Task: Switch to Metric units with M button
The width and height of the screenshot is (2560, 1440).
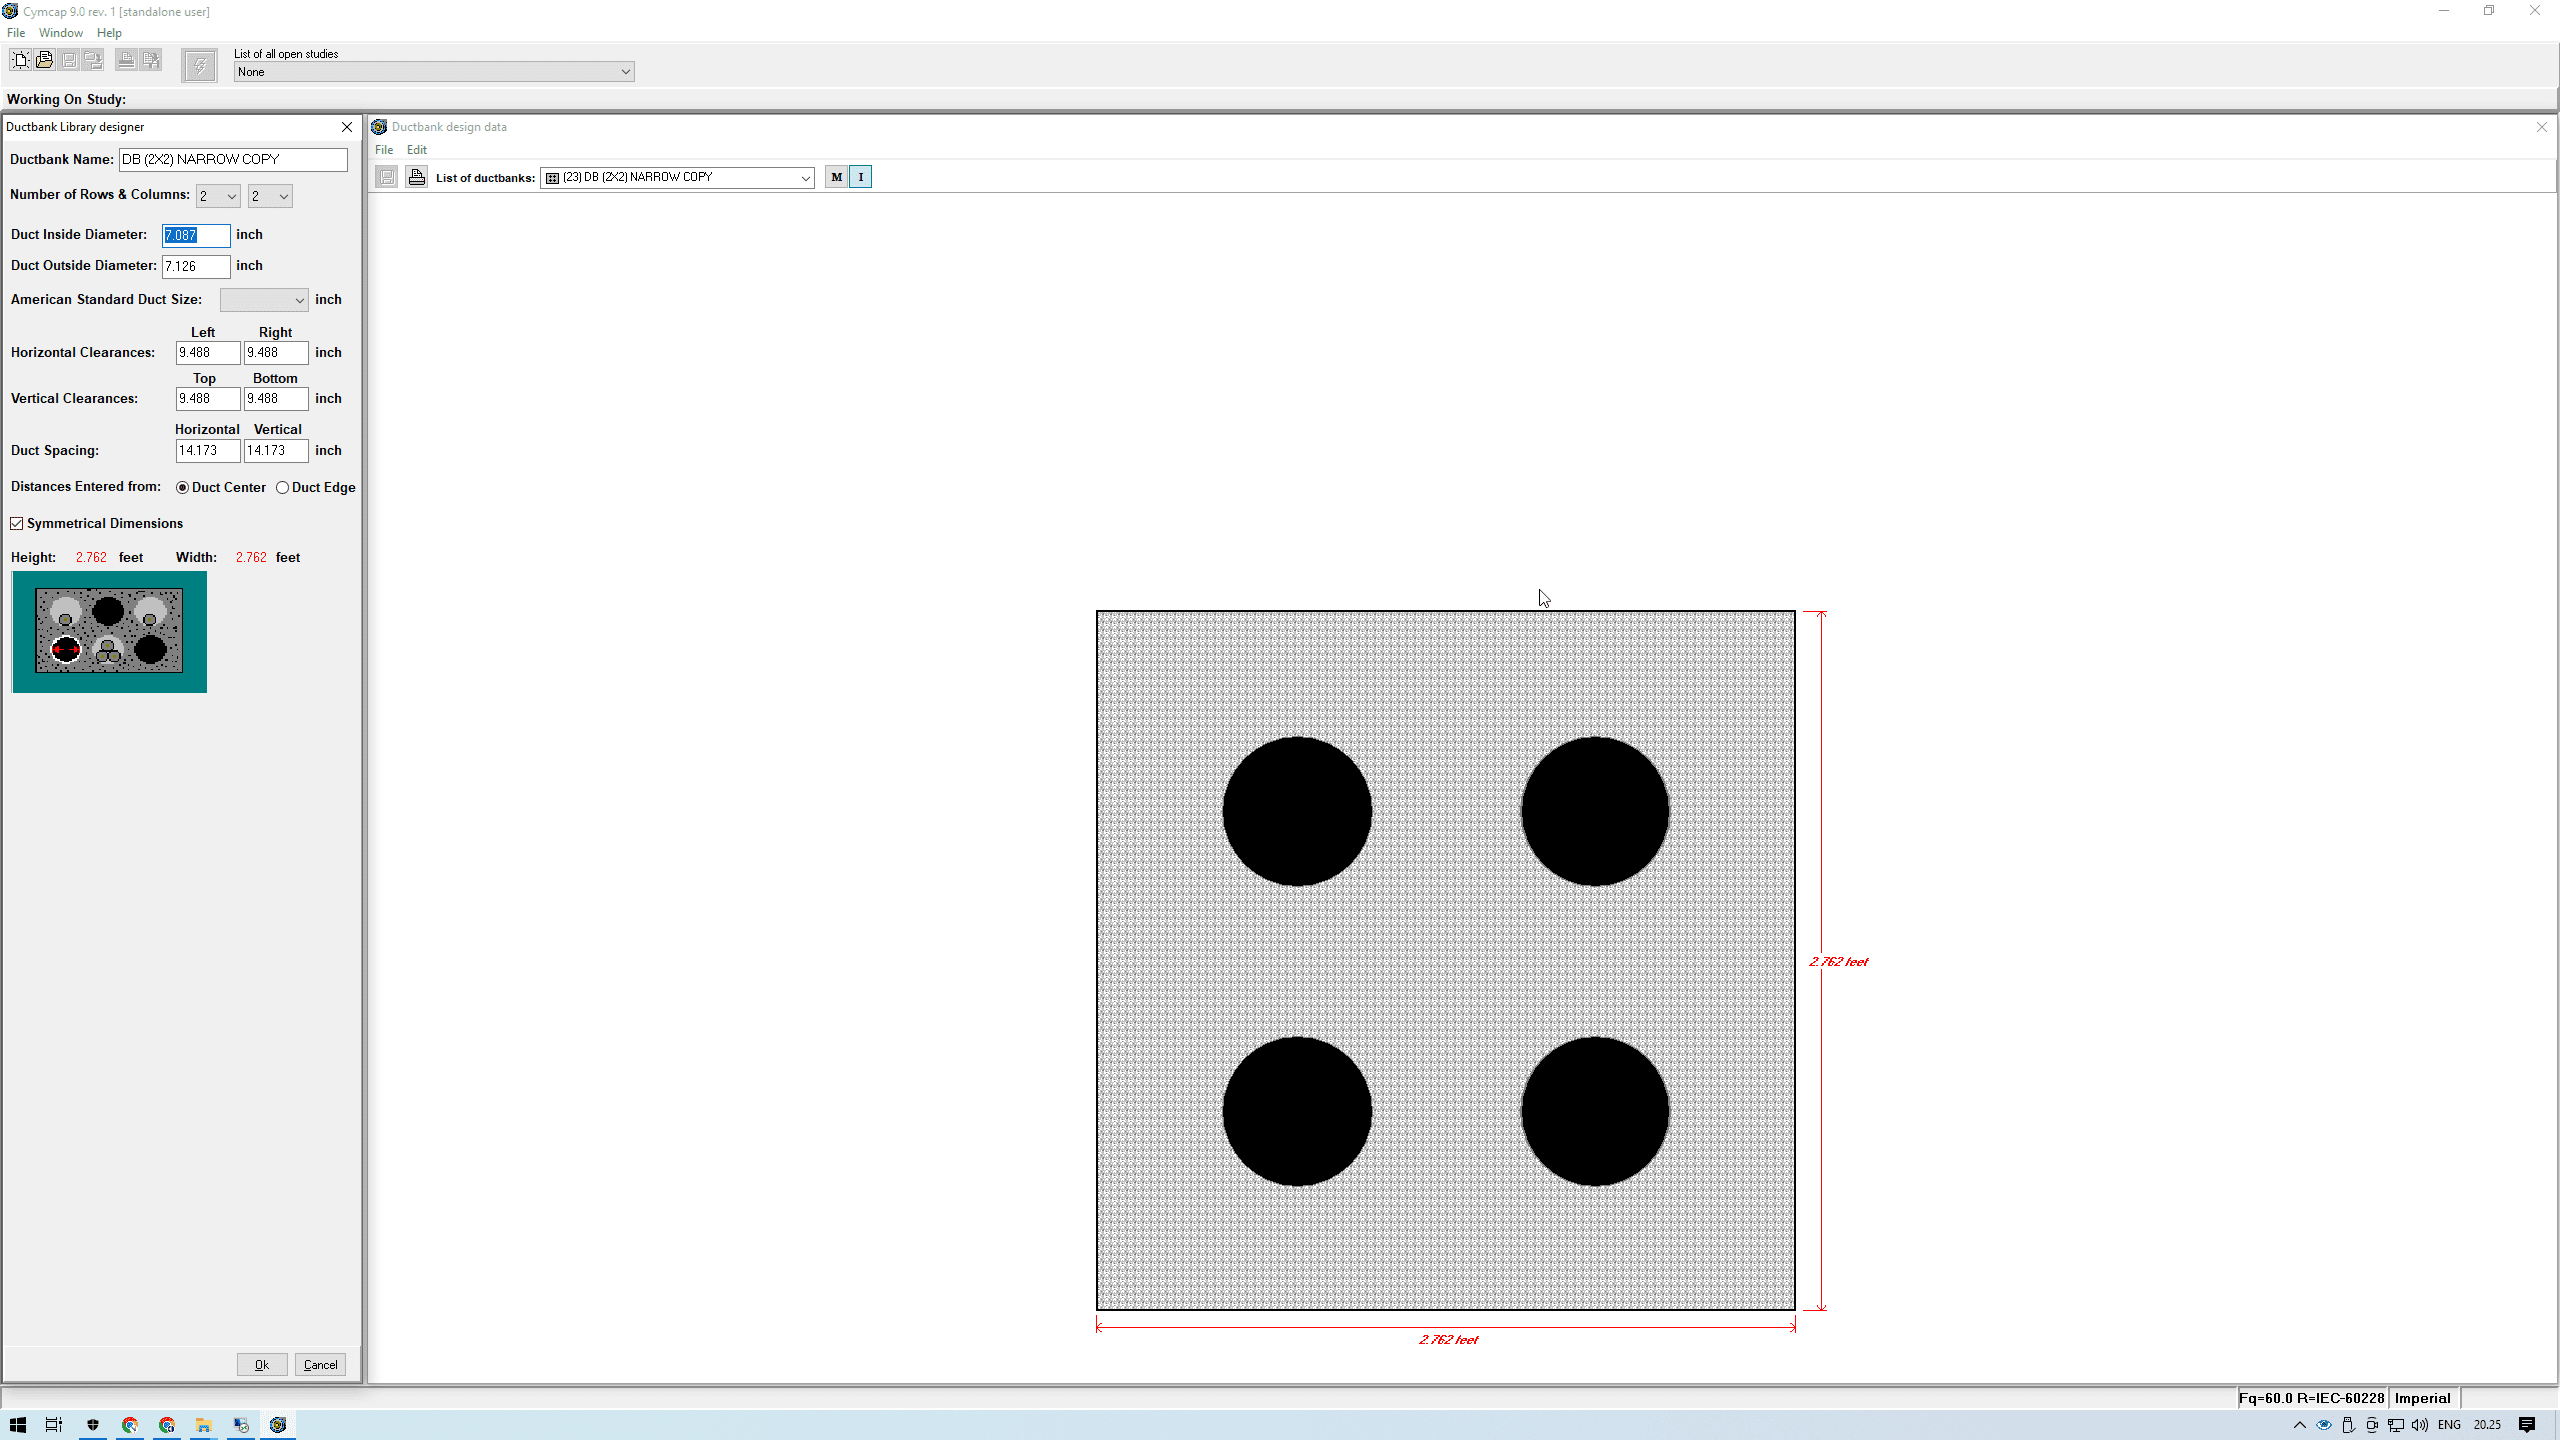Action: click(836, 177)
